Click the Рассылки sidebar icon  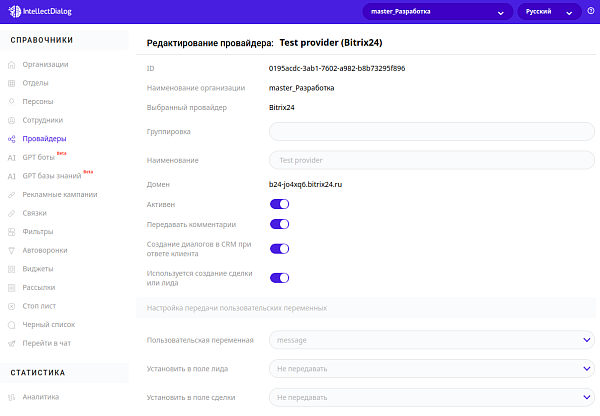(11, 288)
